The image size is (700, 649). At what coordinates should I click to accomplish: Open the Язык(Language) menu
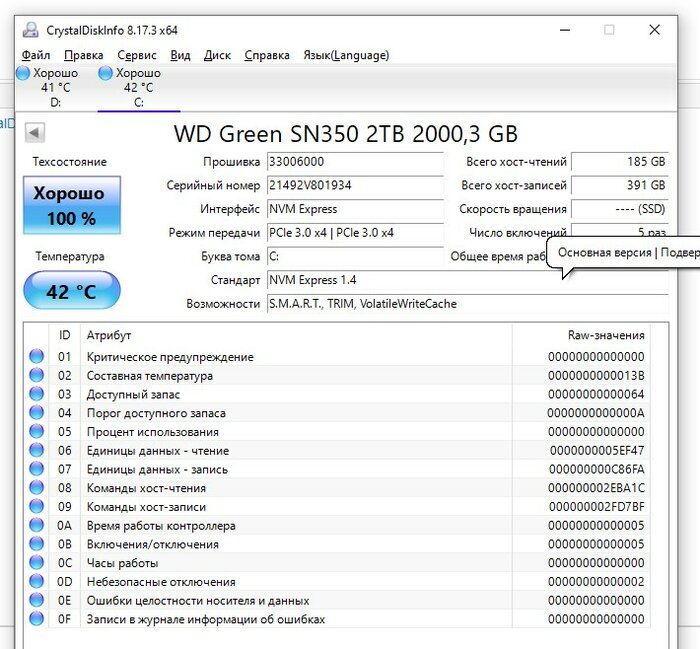pos(346,55)
